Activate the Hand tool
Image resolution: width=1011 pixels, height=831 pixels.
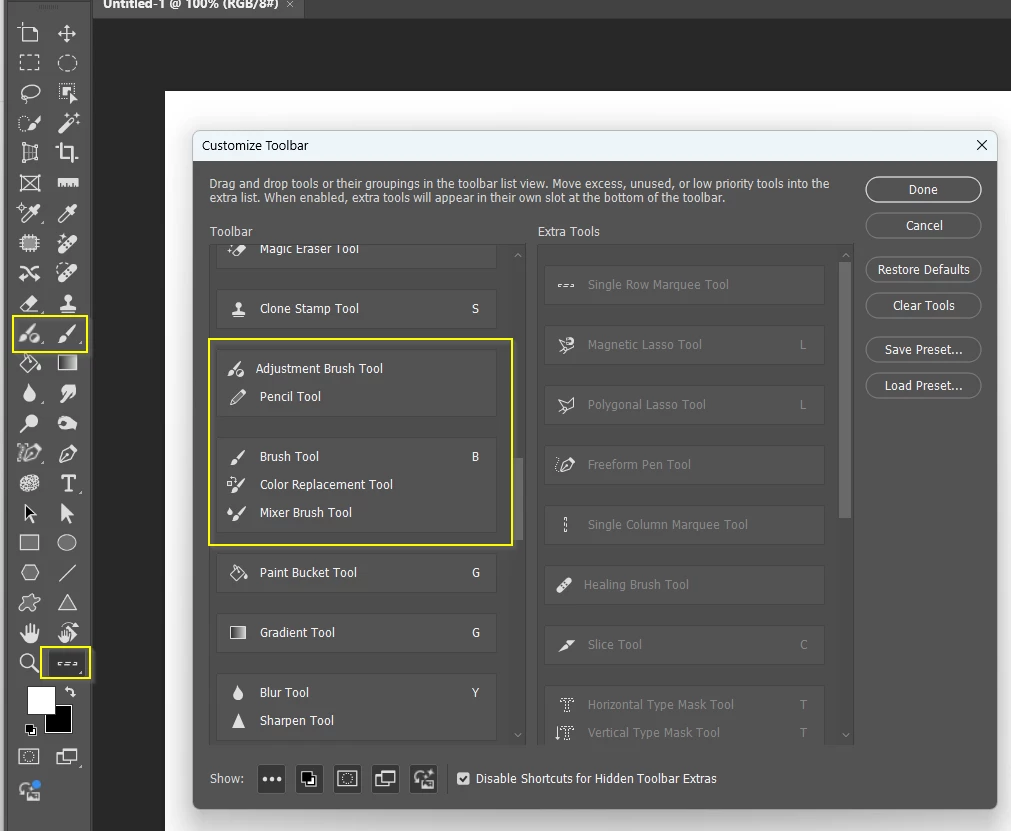click(x=30, y=633)
